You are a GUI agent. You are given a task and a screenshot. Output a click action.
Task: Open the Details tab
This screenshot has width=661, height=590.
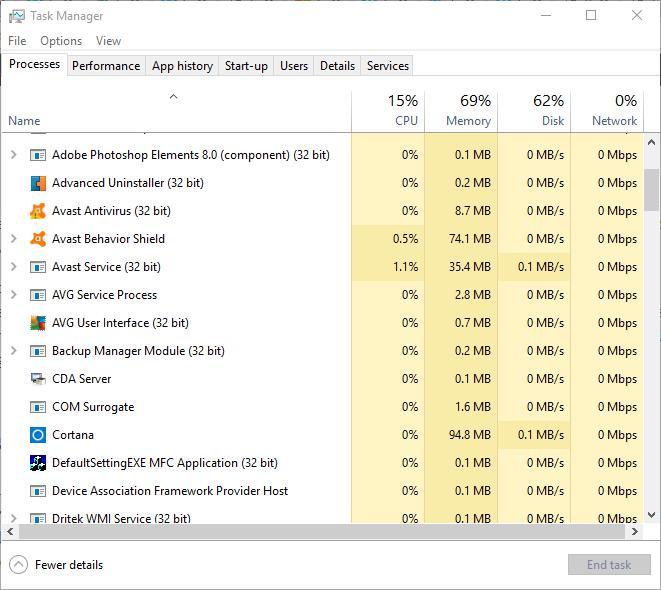(337, 66)
